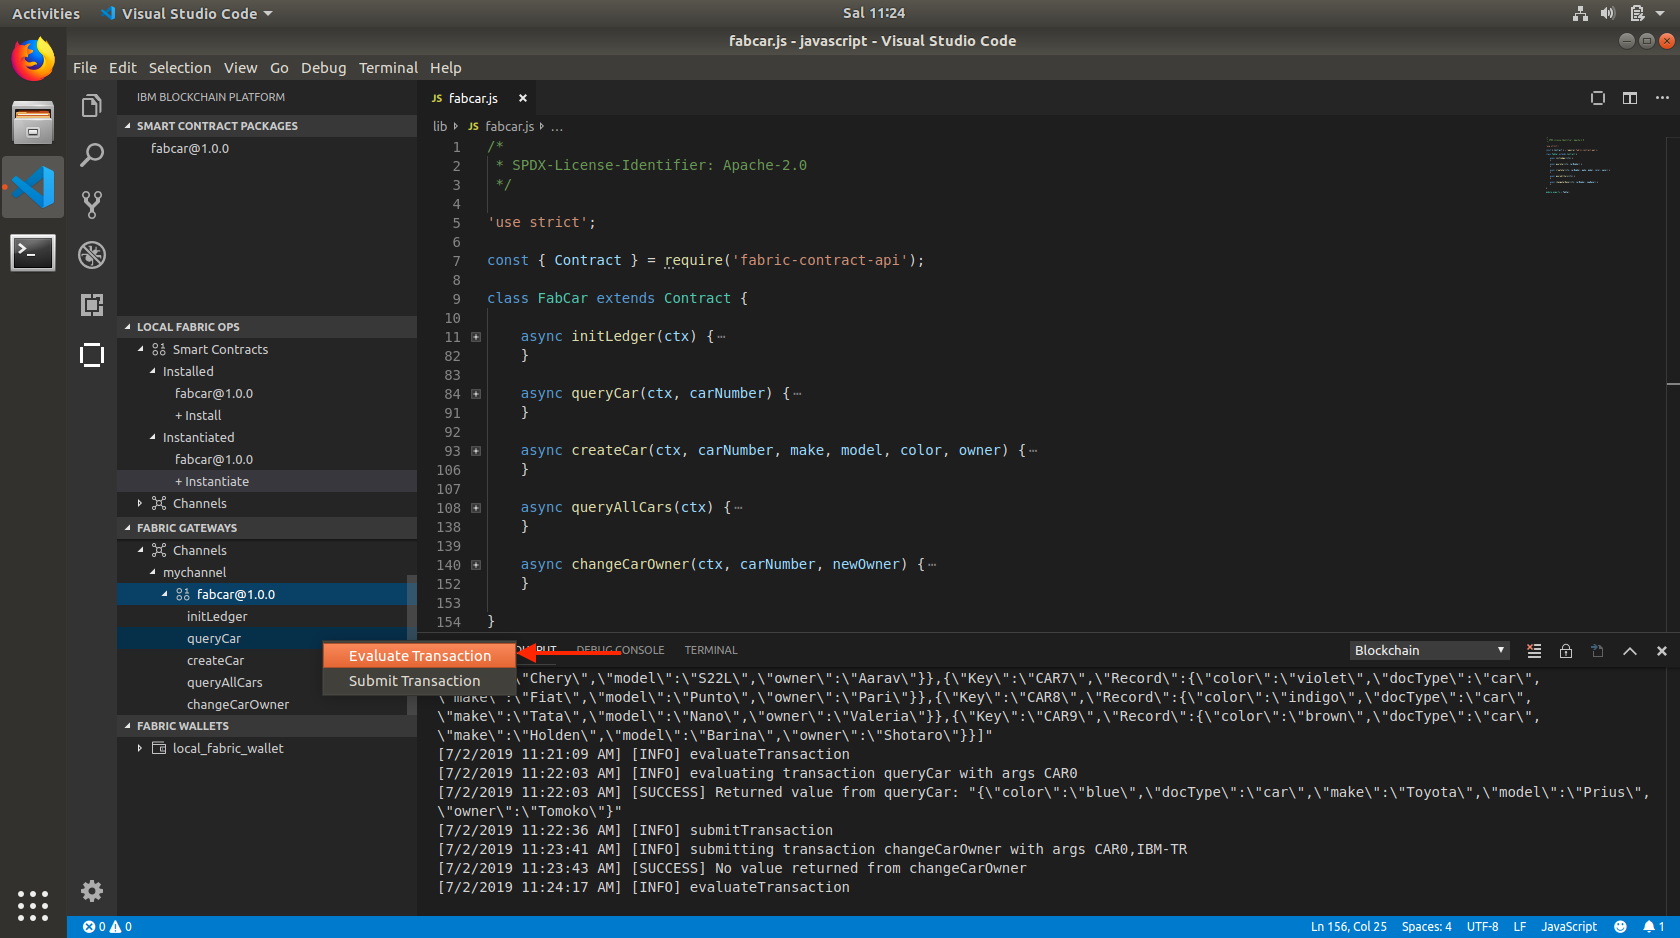The image size is (1680, 938).
Task: Open Files manager from the dock
Action: pos(33,123)
